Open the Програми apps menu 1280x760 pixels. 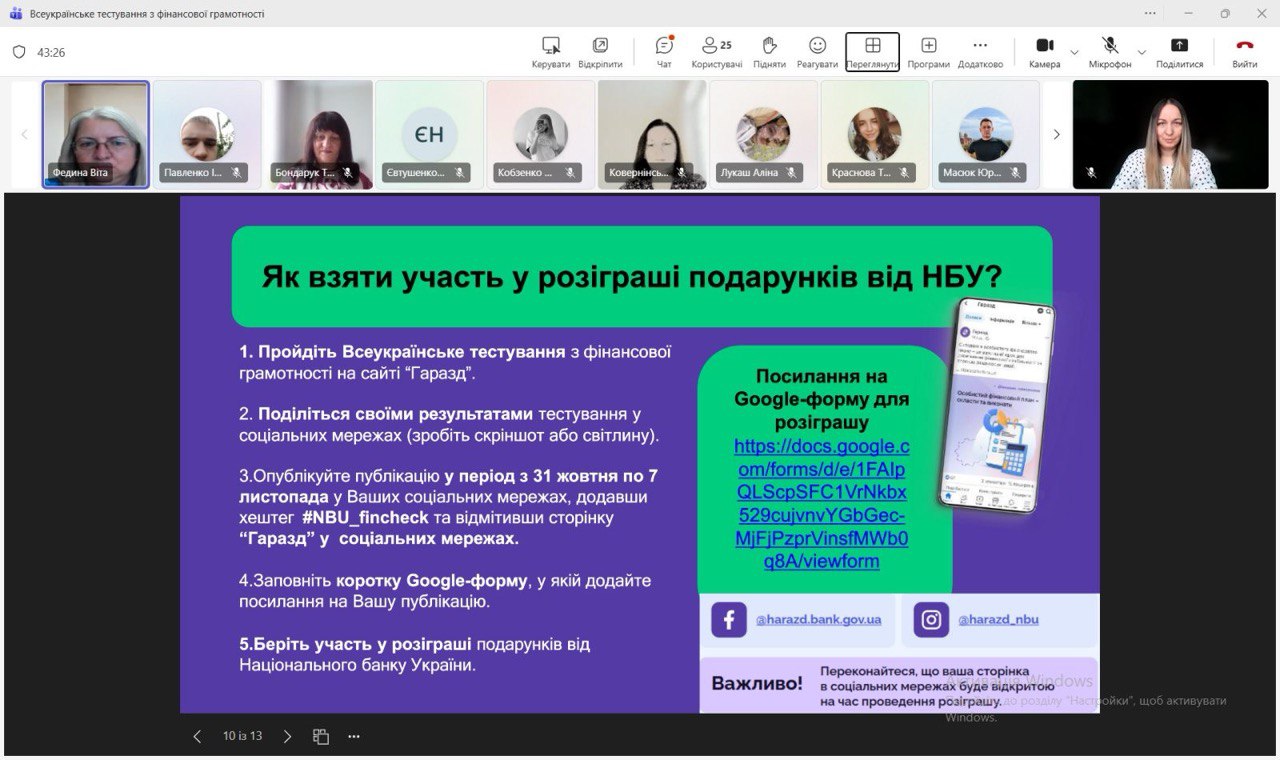point(928,51)
